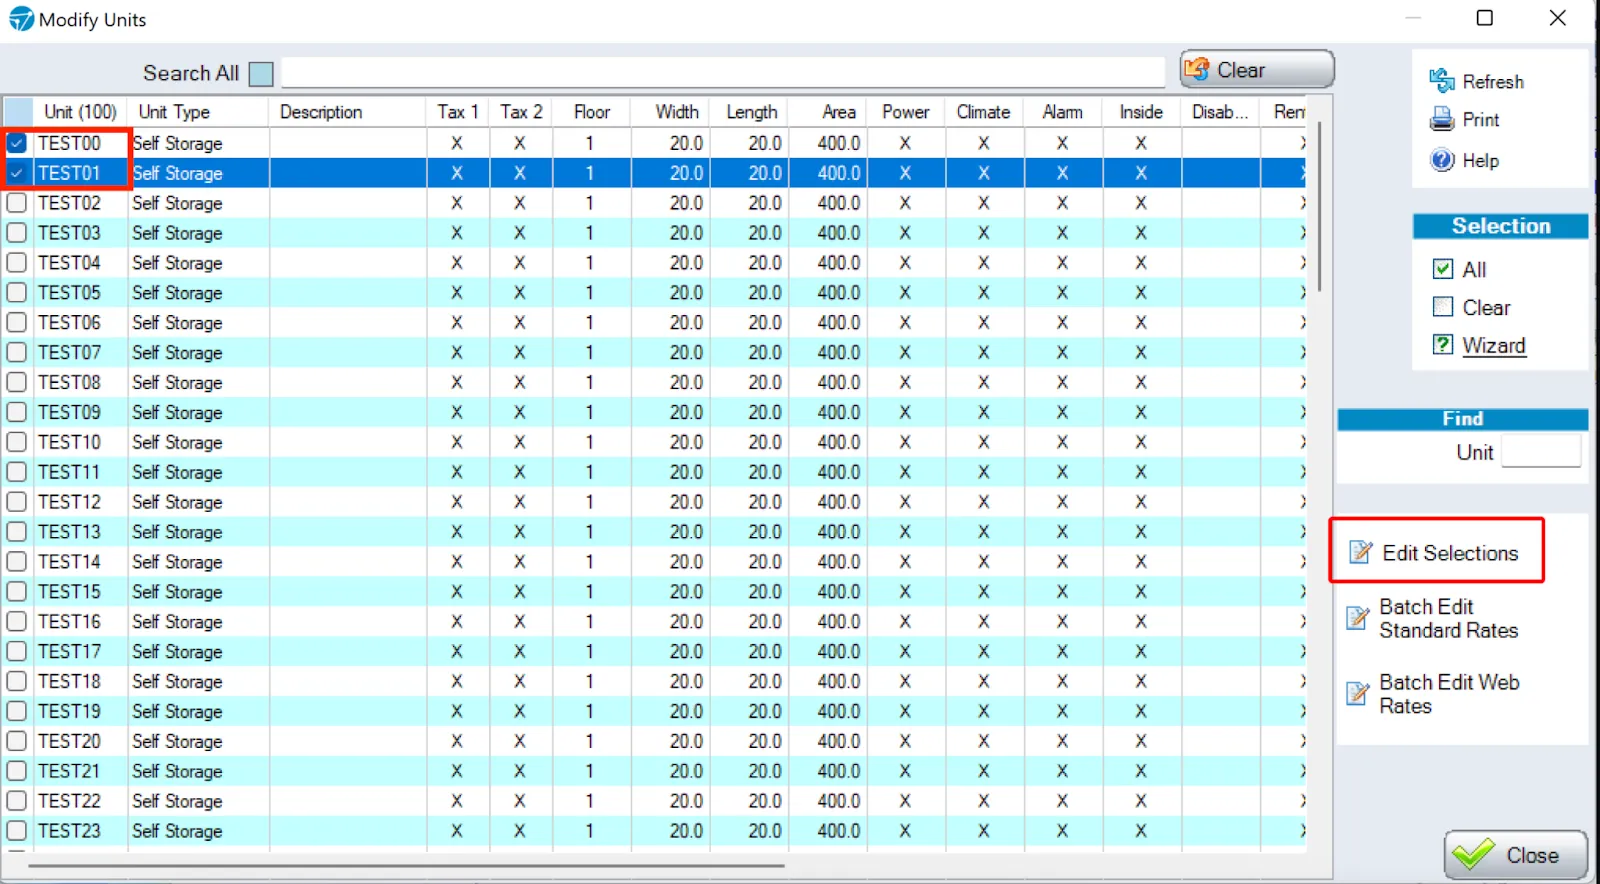
Task: Click the vertical scrollbar thumb
Action: click(1319, 207)
